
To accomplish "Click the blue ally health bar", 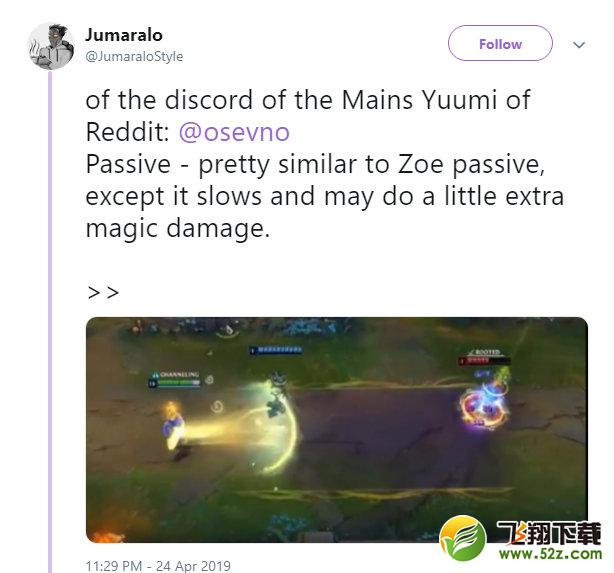I will tap(276, 349).
